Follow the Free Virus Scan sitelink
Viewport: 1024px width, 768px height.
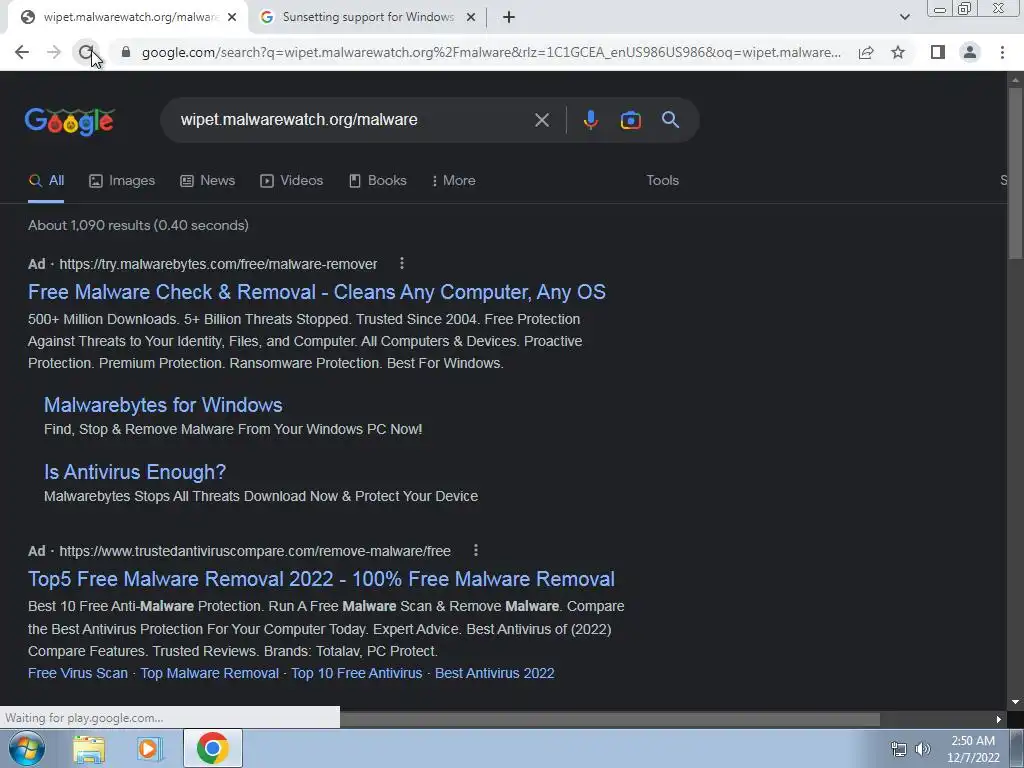point(78,673)
